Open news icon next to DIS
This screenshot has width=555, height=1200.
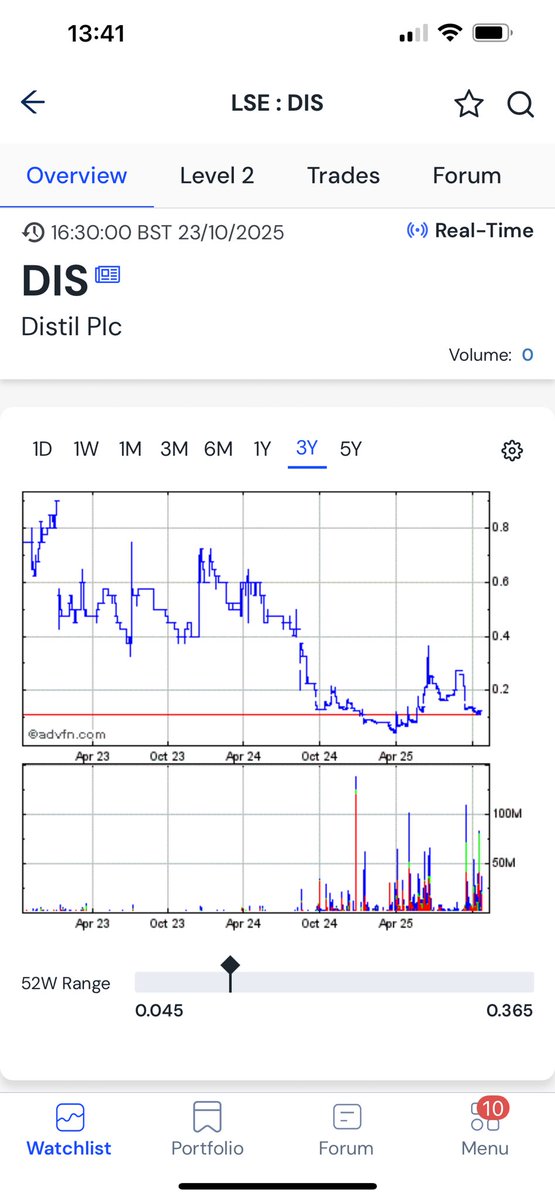107,275
